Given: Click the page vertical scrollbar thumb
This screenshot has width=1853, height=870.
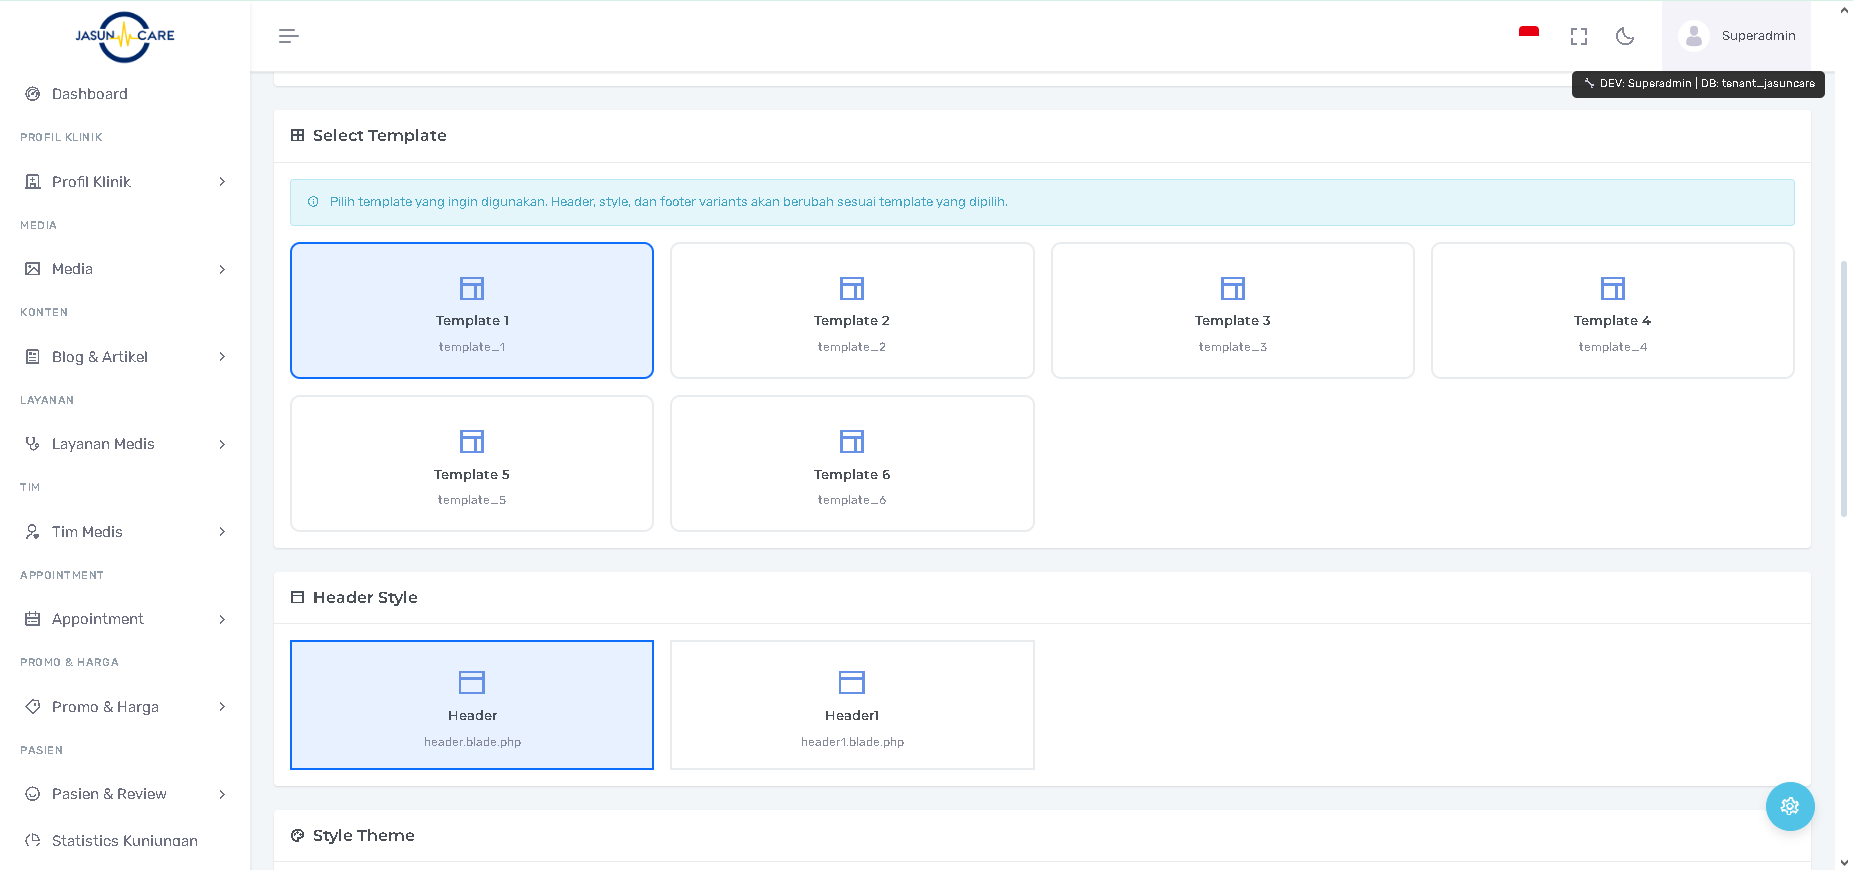Looking at the screenshot, I should (x=1844, y=388).
